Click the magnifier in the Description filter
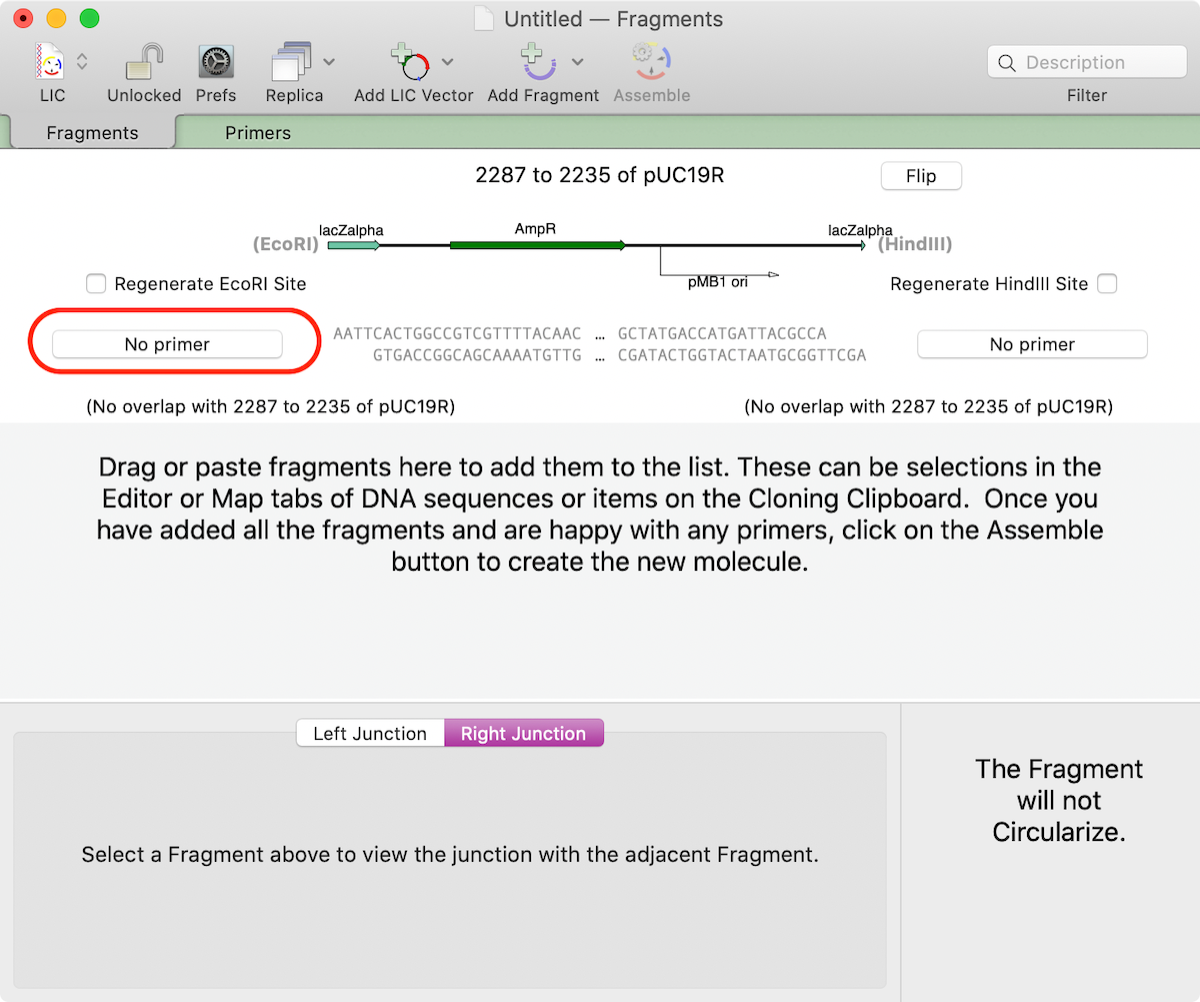 1007,62
